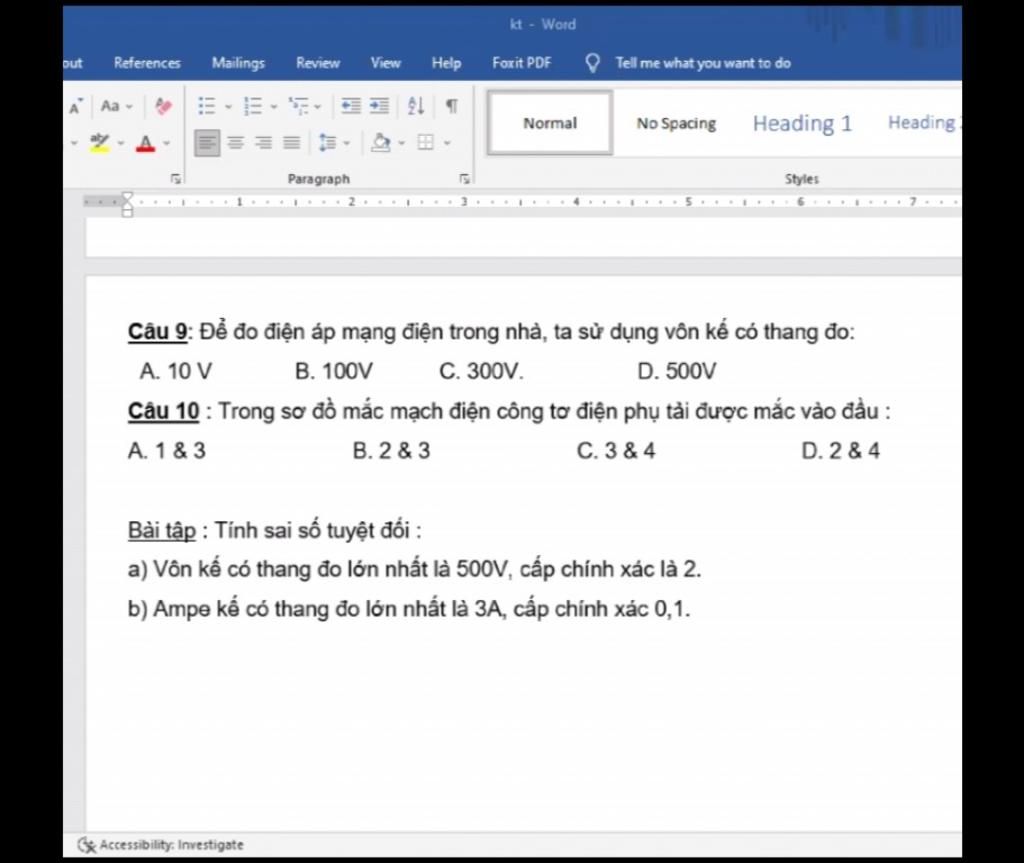Click answer 'A. 10 V' text
Image resolution: width=1024 pixels, height=863 pixels.
click(176, 371)
